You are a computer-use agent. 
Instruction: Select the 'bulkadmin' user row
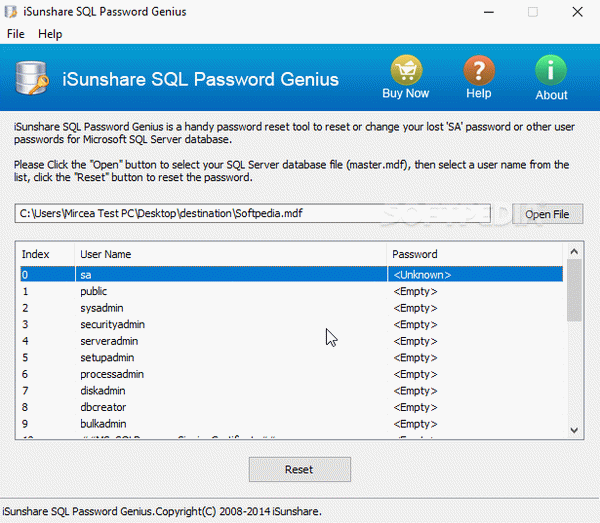point(292,424)
